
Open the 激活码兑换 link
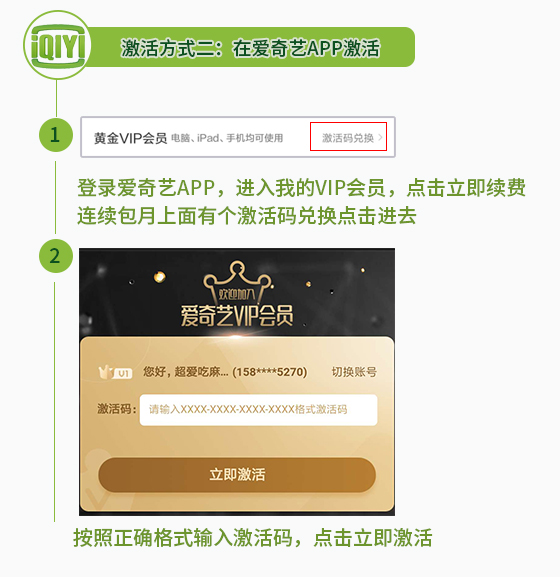click(348, 137)
